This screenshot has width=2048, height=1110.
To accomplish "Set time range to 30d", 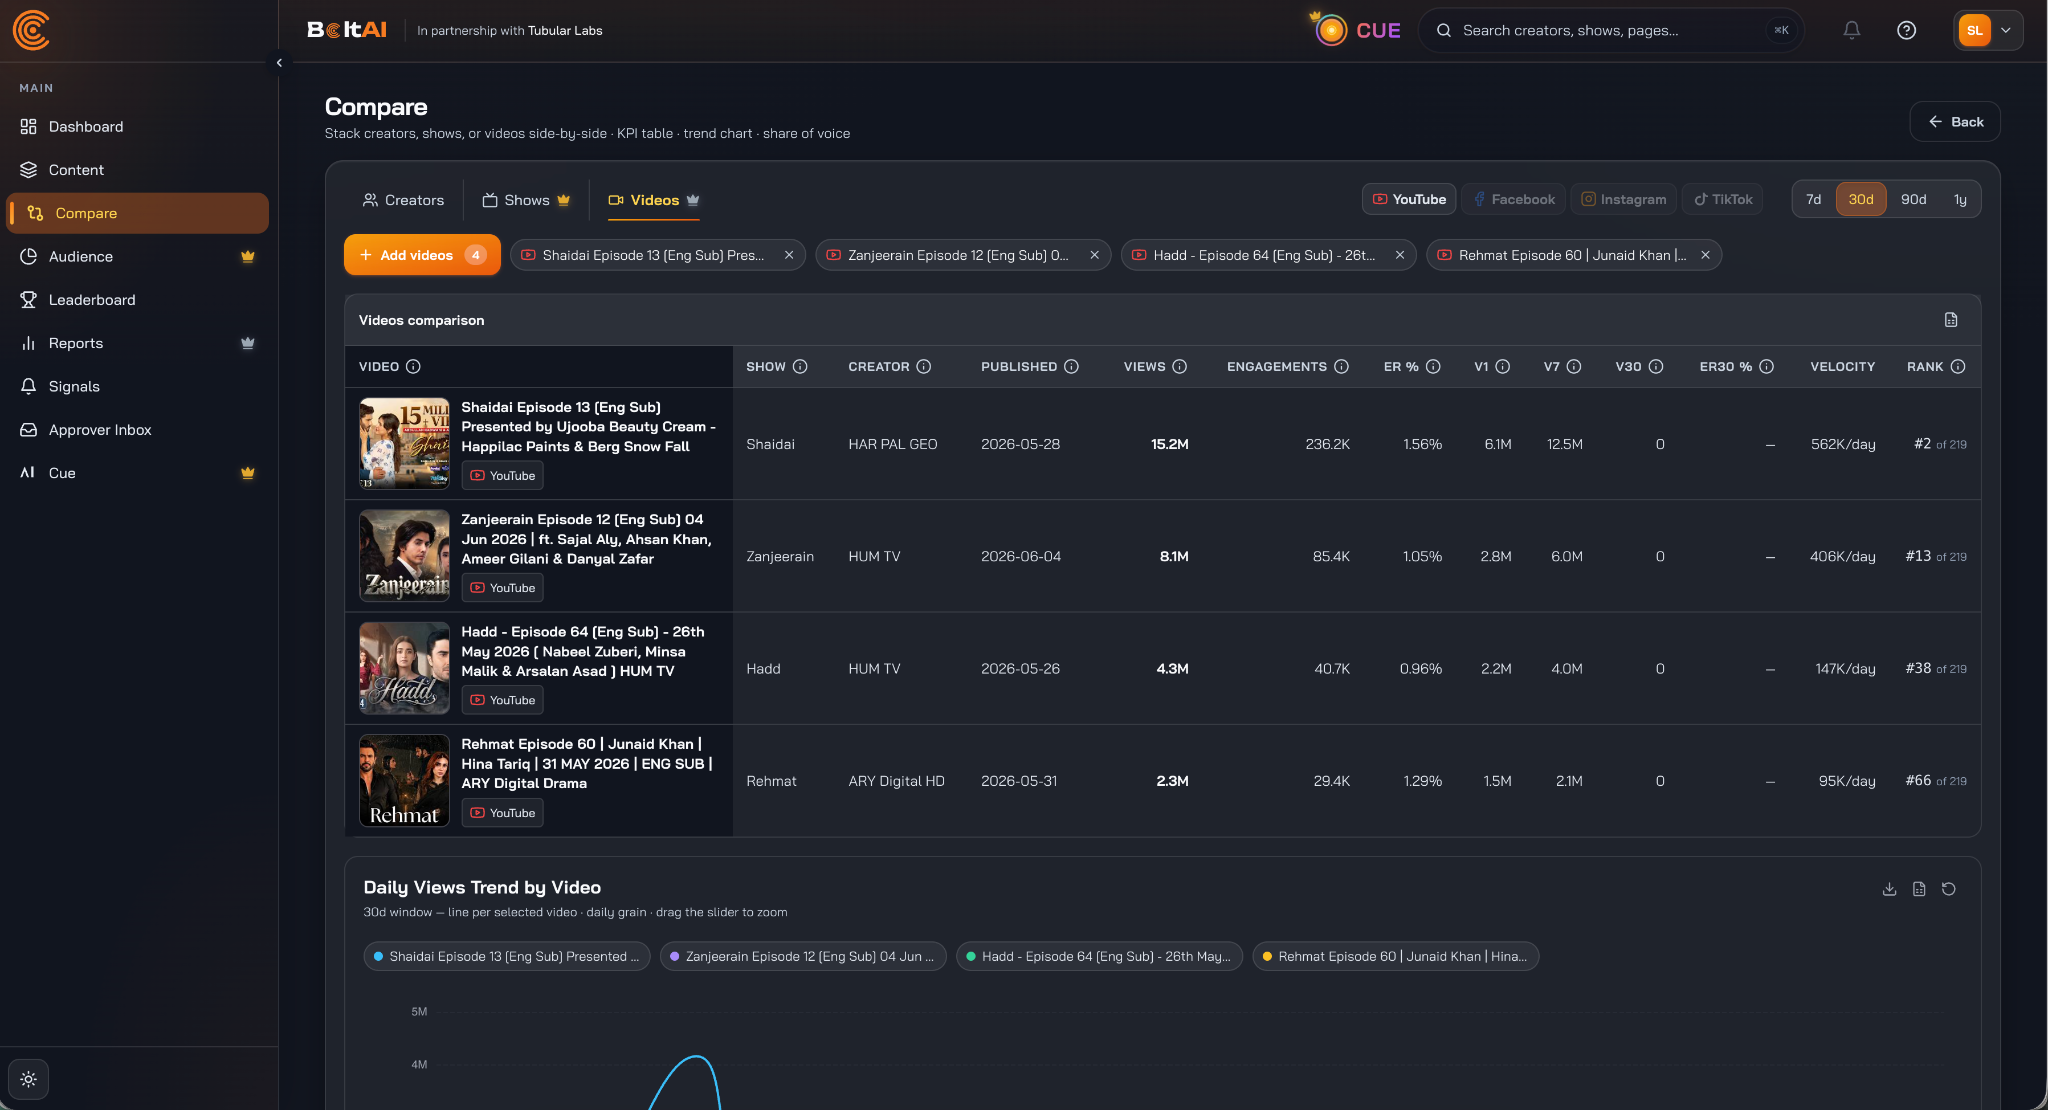I will (1861, 199).
